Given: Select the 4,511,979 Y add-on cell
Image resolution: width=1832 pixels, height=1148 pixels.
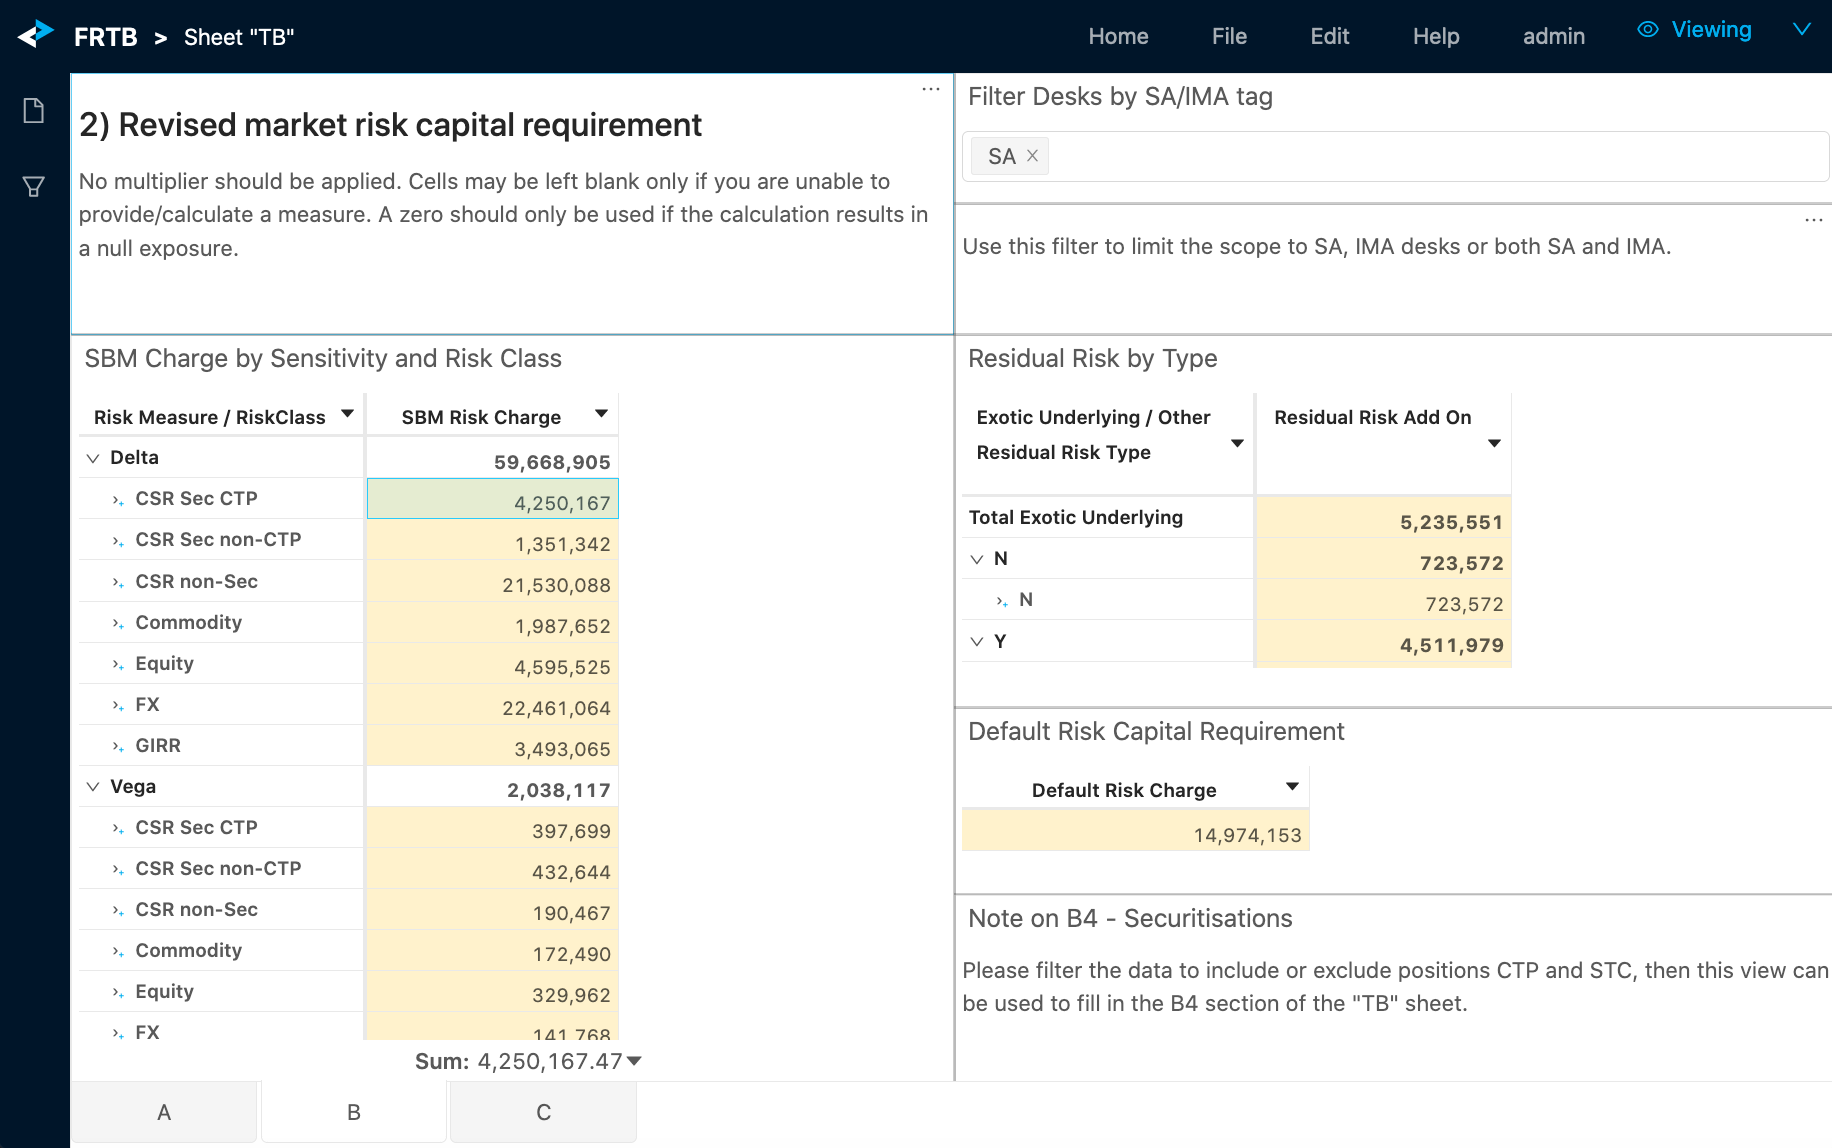Looking at the screenshot, I should point(1384,642).
